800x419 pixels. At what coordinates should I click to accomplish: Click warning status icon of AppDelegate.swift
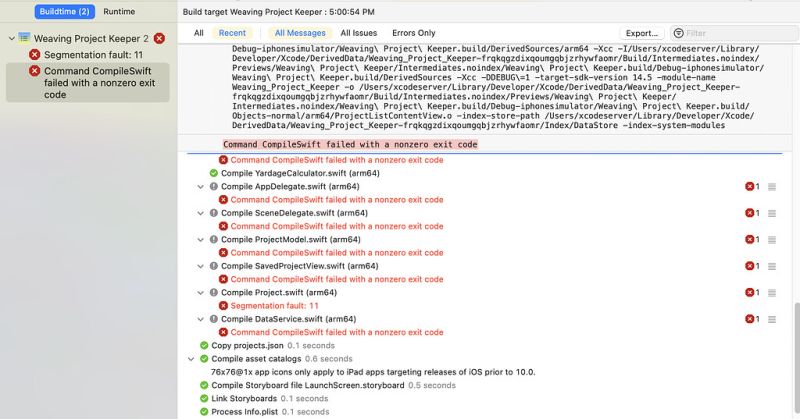pyautogui.click(x=214, y=187)
